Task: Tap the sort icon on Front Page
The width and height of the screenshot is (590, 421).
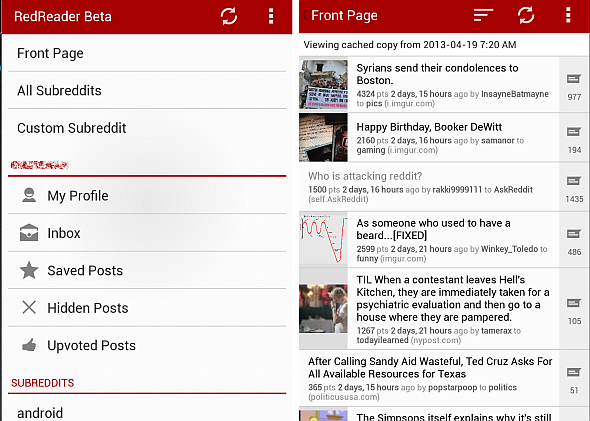Action: point(483,15)
